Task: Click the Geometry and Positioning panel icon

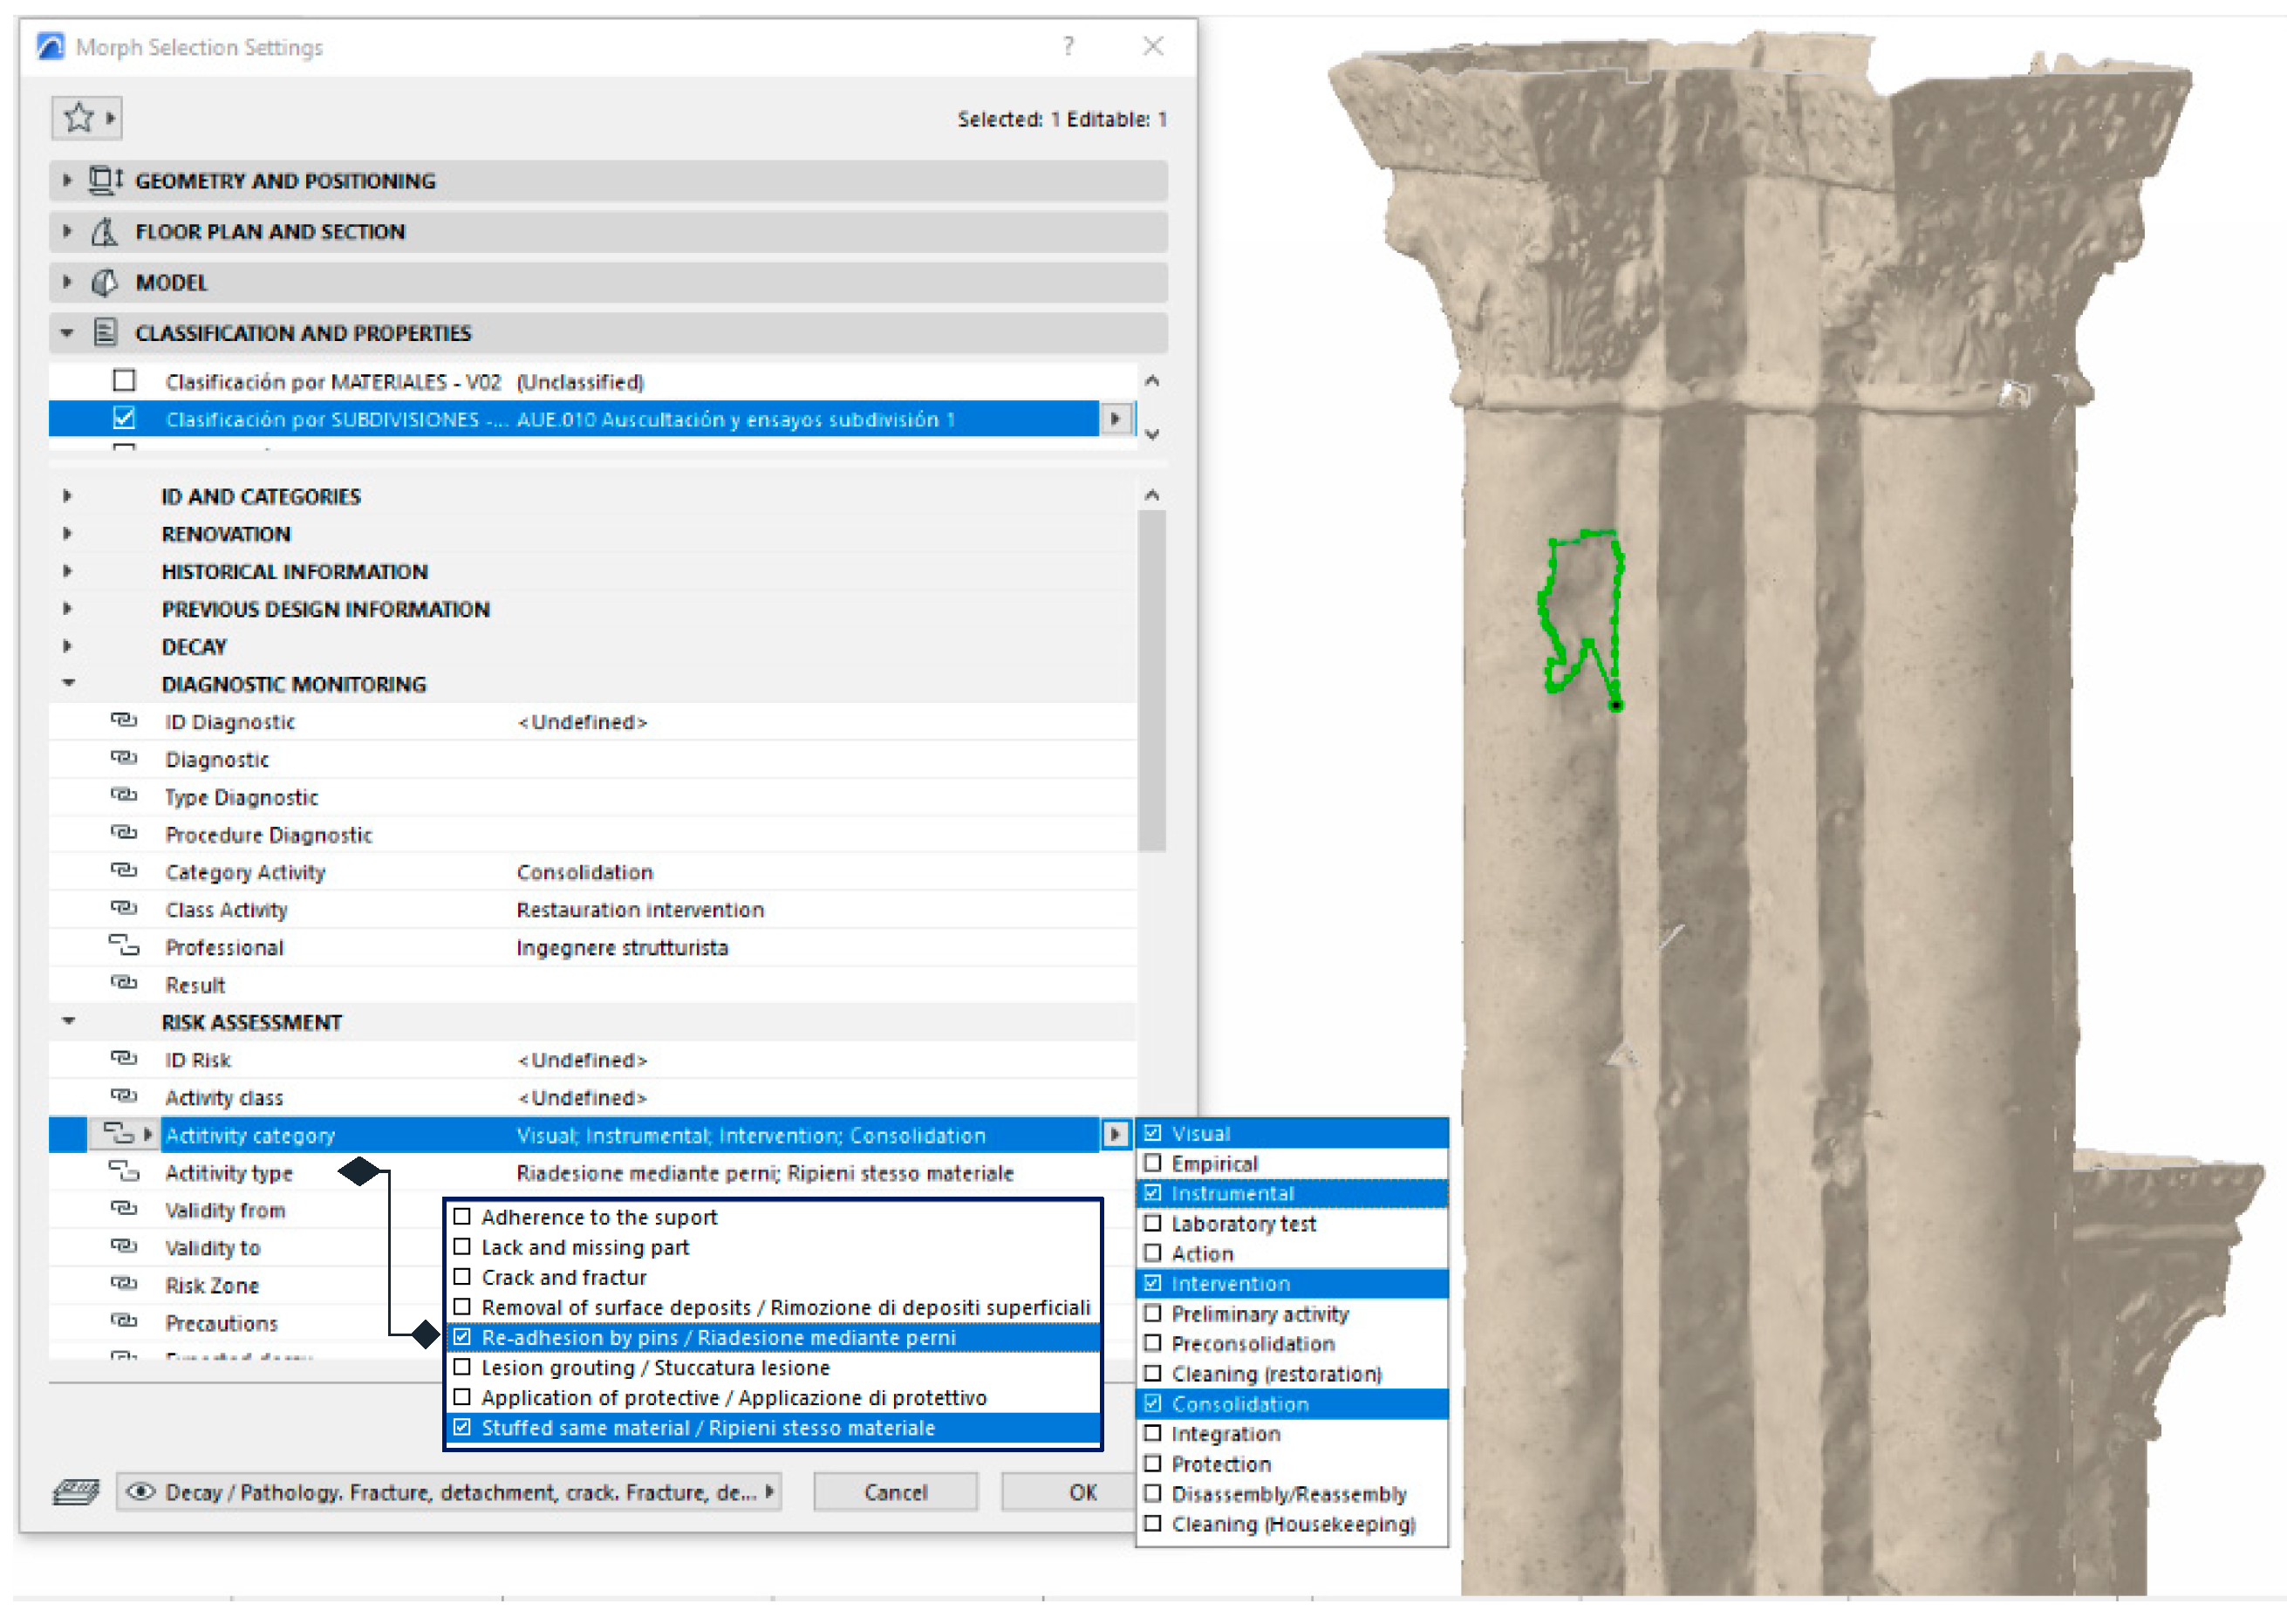Action: pos(104,180)
